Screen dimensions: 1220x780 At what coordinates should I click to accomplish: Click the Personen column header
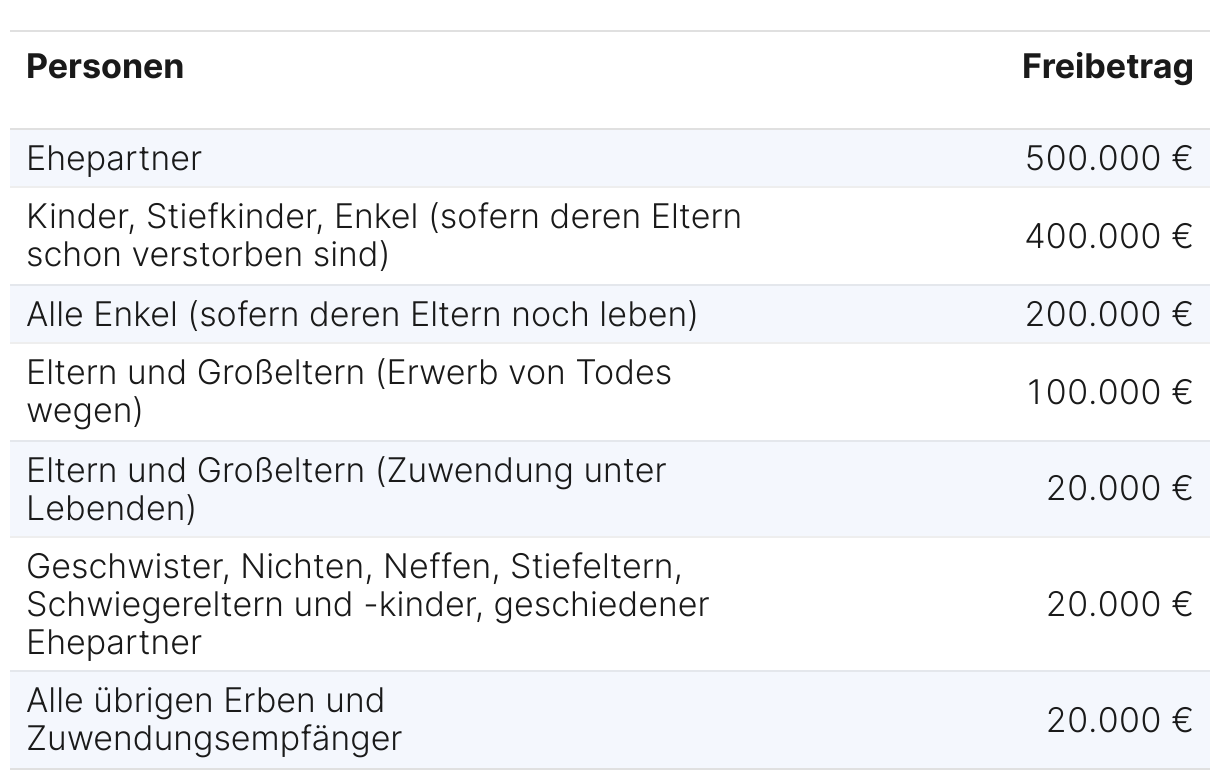[105, 67]
